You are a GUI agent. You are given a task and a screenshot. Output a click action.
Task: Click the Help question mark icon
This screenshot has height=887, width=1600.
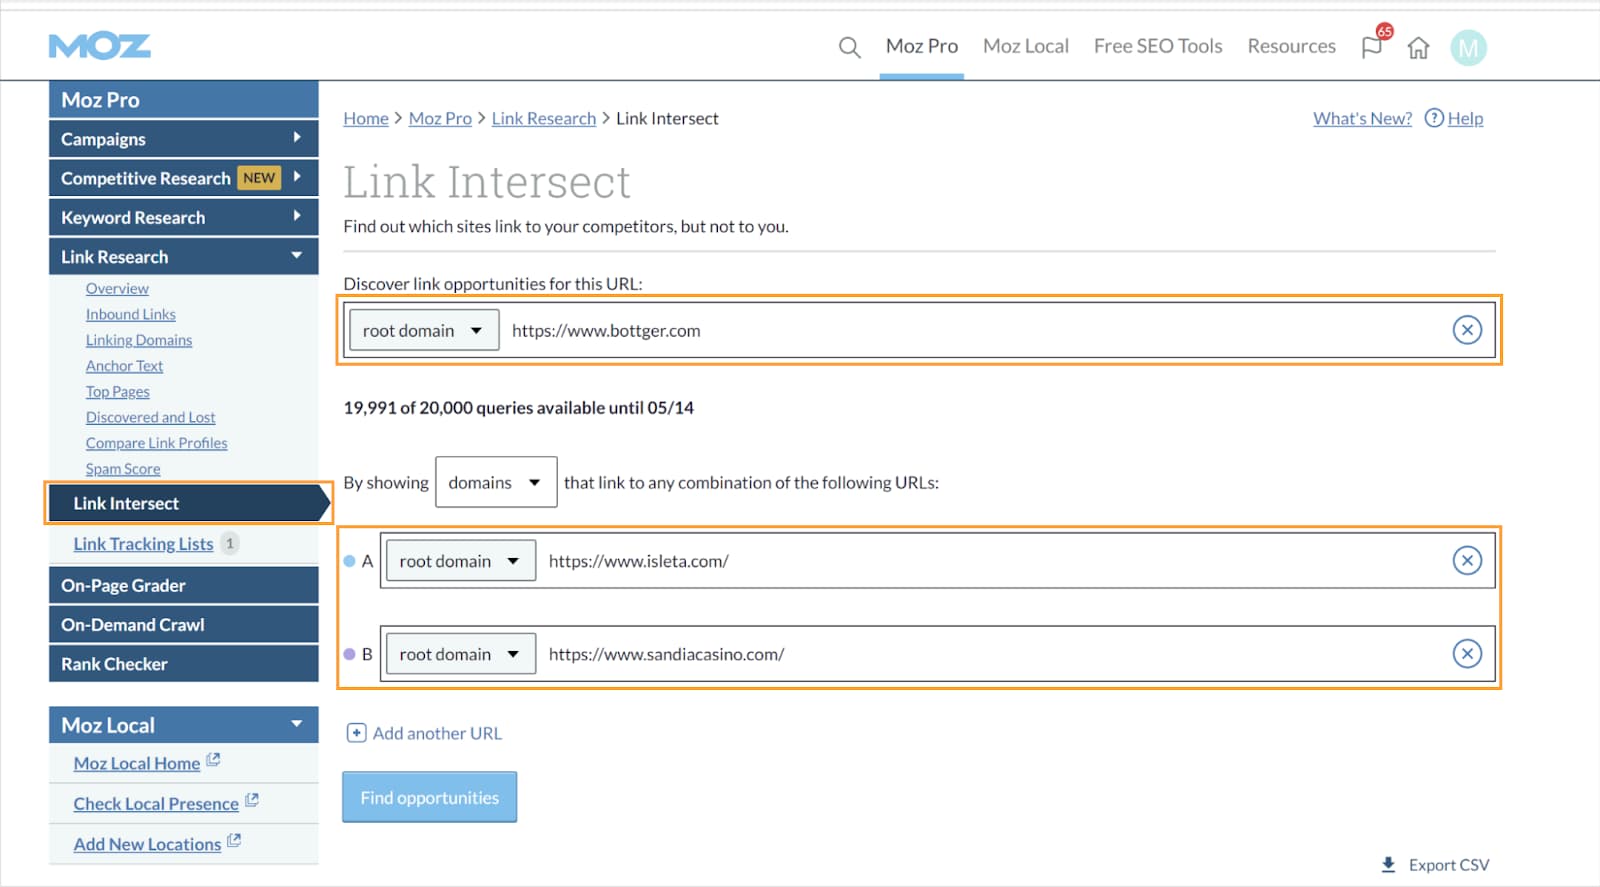[x=1434, y=118]
